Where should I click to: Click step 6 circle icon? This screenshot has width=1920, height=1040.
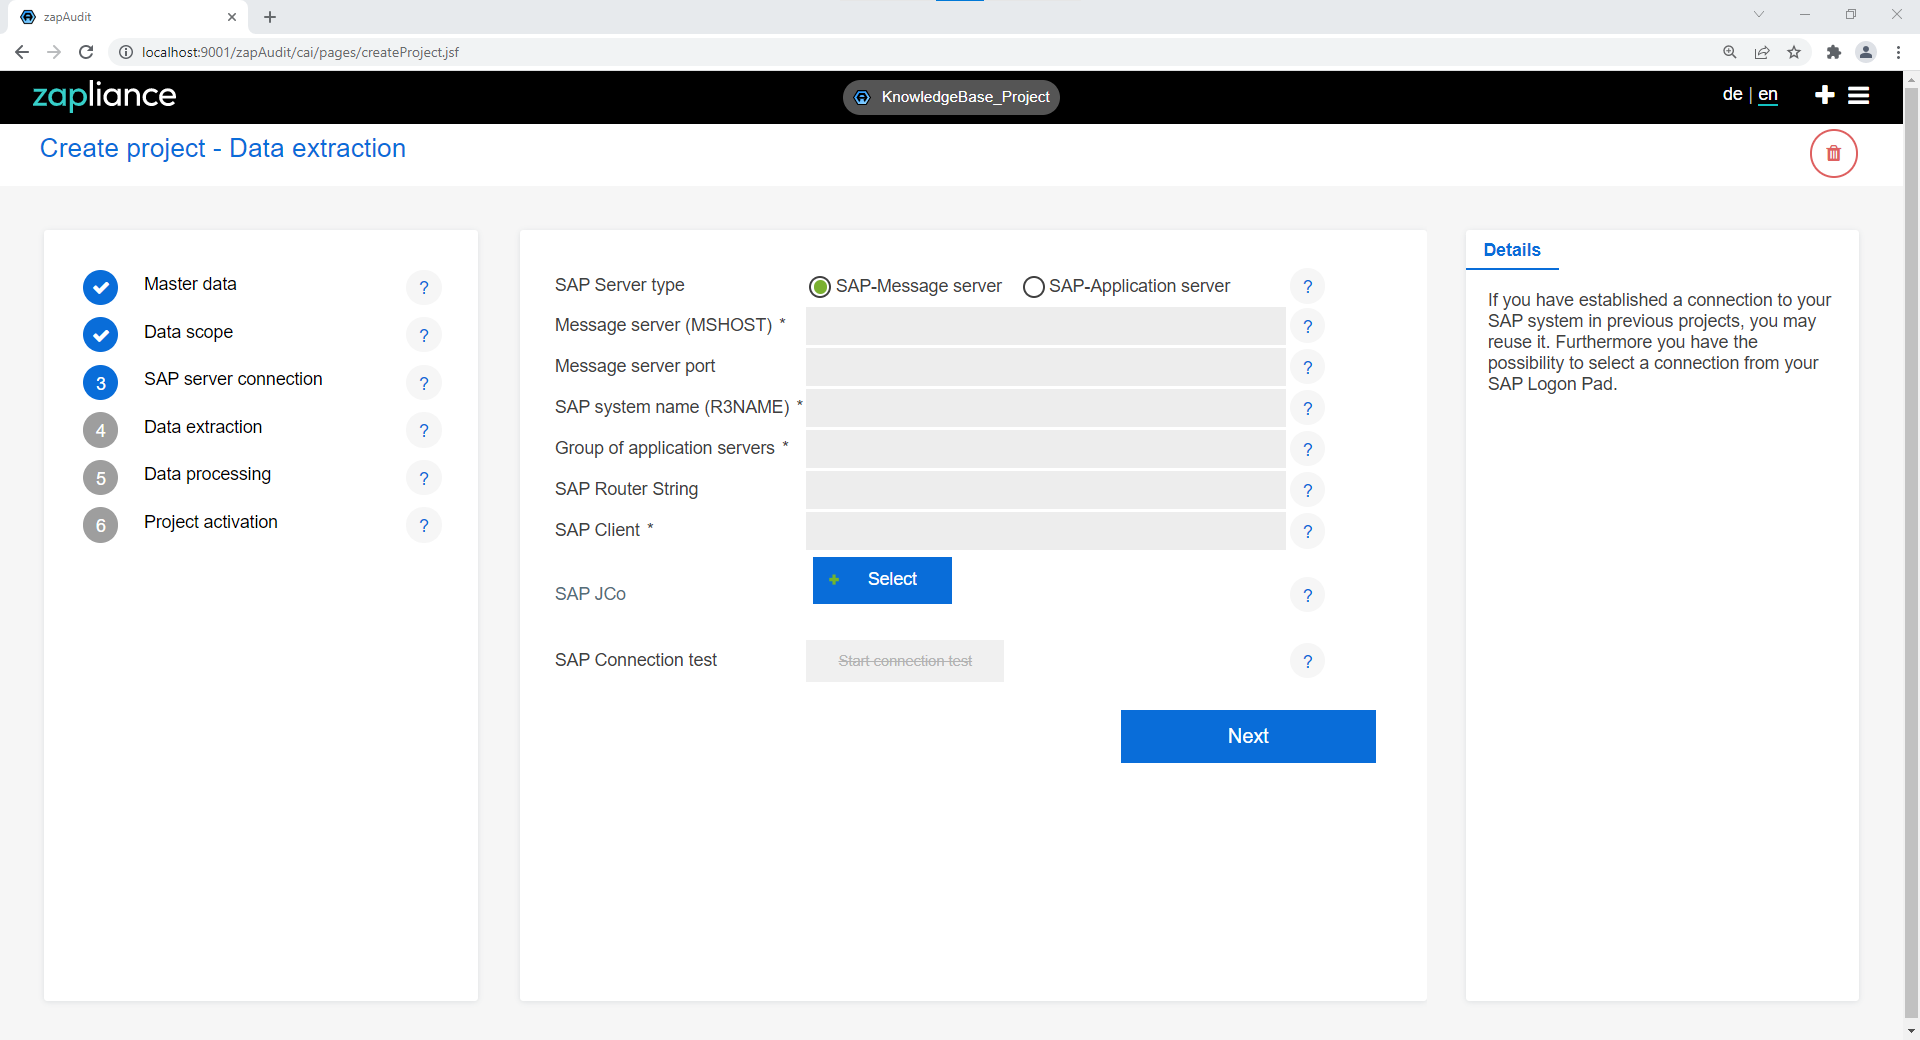point(100,525)
